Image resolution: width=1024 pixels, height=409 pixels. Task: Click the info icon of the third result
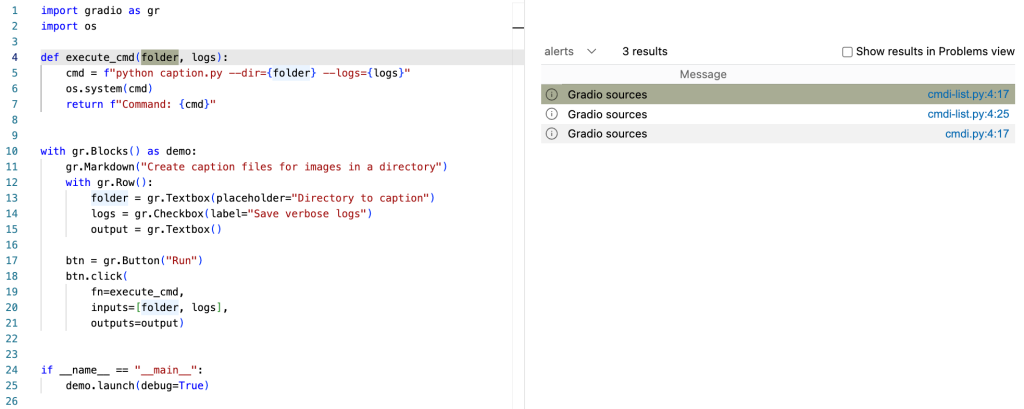pos(551,134)
